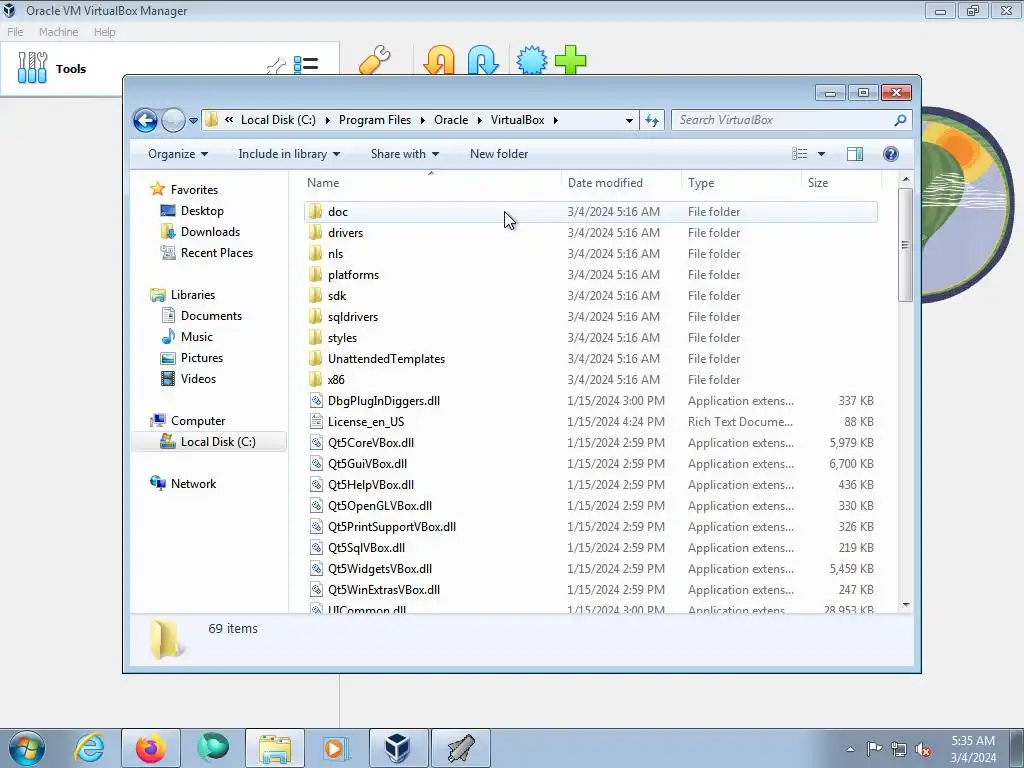Select the sdk folder

pos(590,296)
